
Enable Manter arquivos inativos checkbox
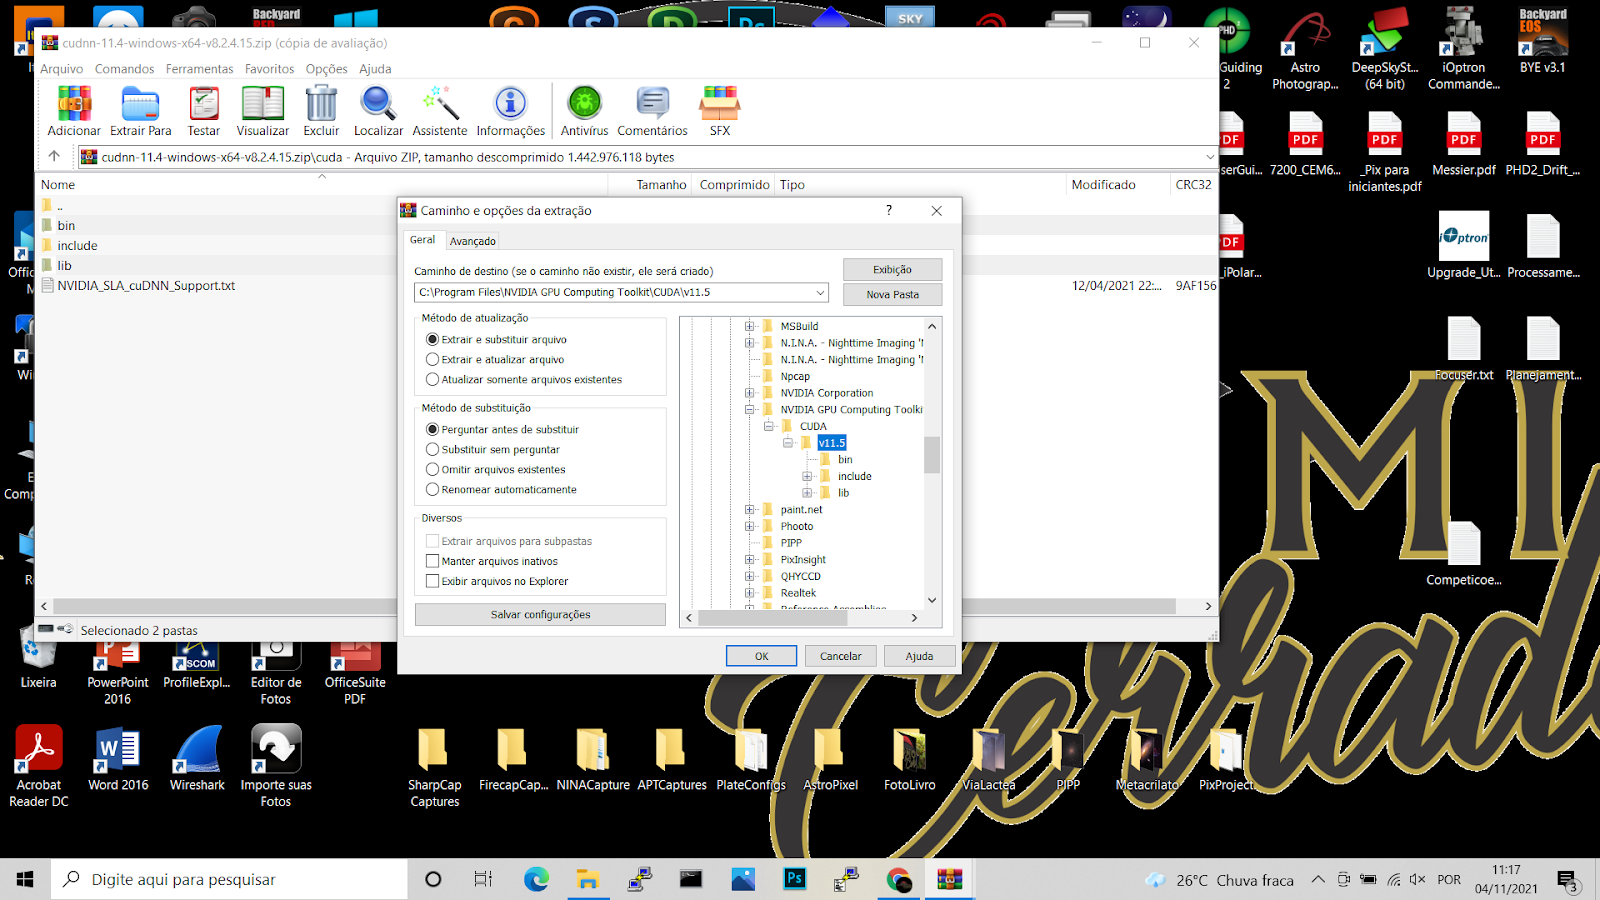point(433,561)
